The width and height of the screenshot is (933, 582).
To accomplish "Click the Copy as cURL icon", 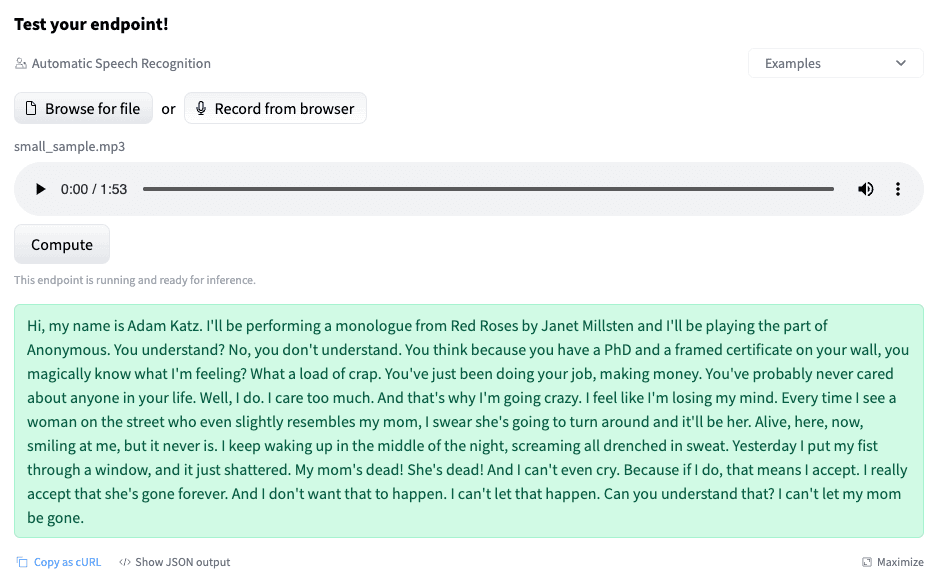I will (x=22, y=562).
